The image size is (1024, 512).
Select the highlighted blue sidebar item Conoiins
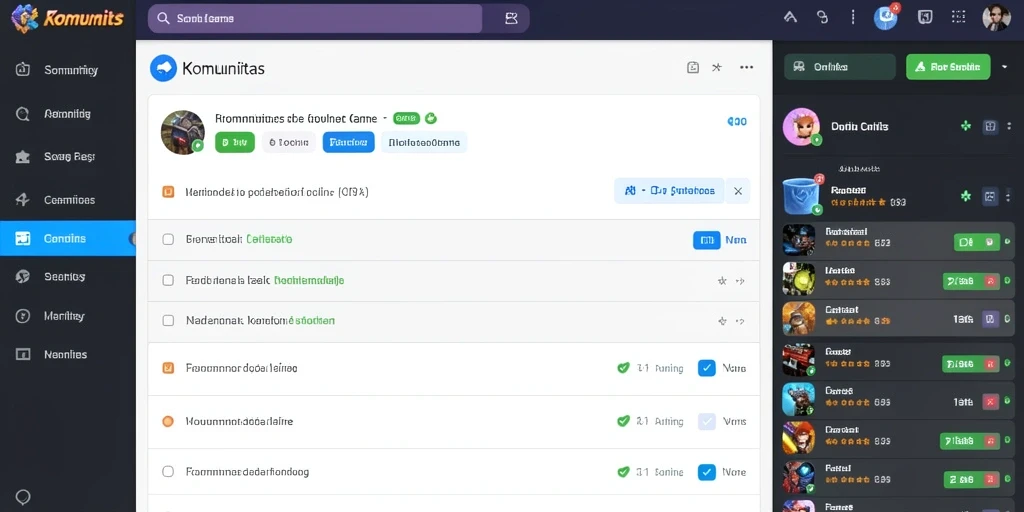tap(68, 238)
